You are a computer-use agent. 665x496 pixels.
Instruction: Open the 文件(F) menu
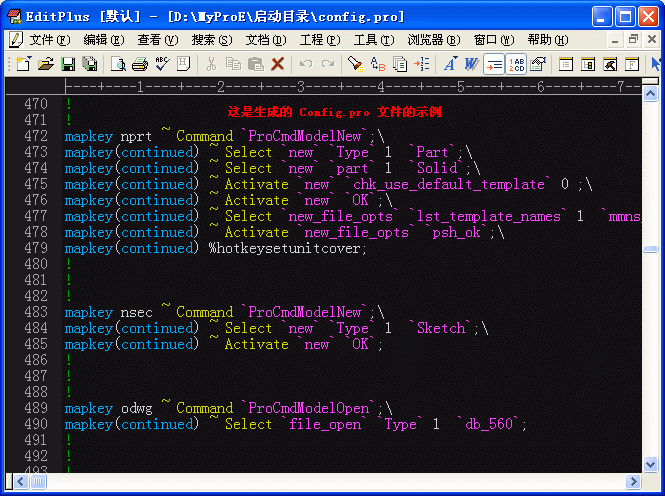click(x=50, y=40)
